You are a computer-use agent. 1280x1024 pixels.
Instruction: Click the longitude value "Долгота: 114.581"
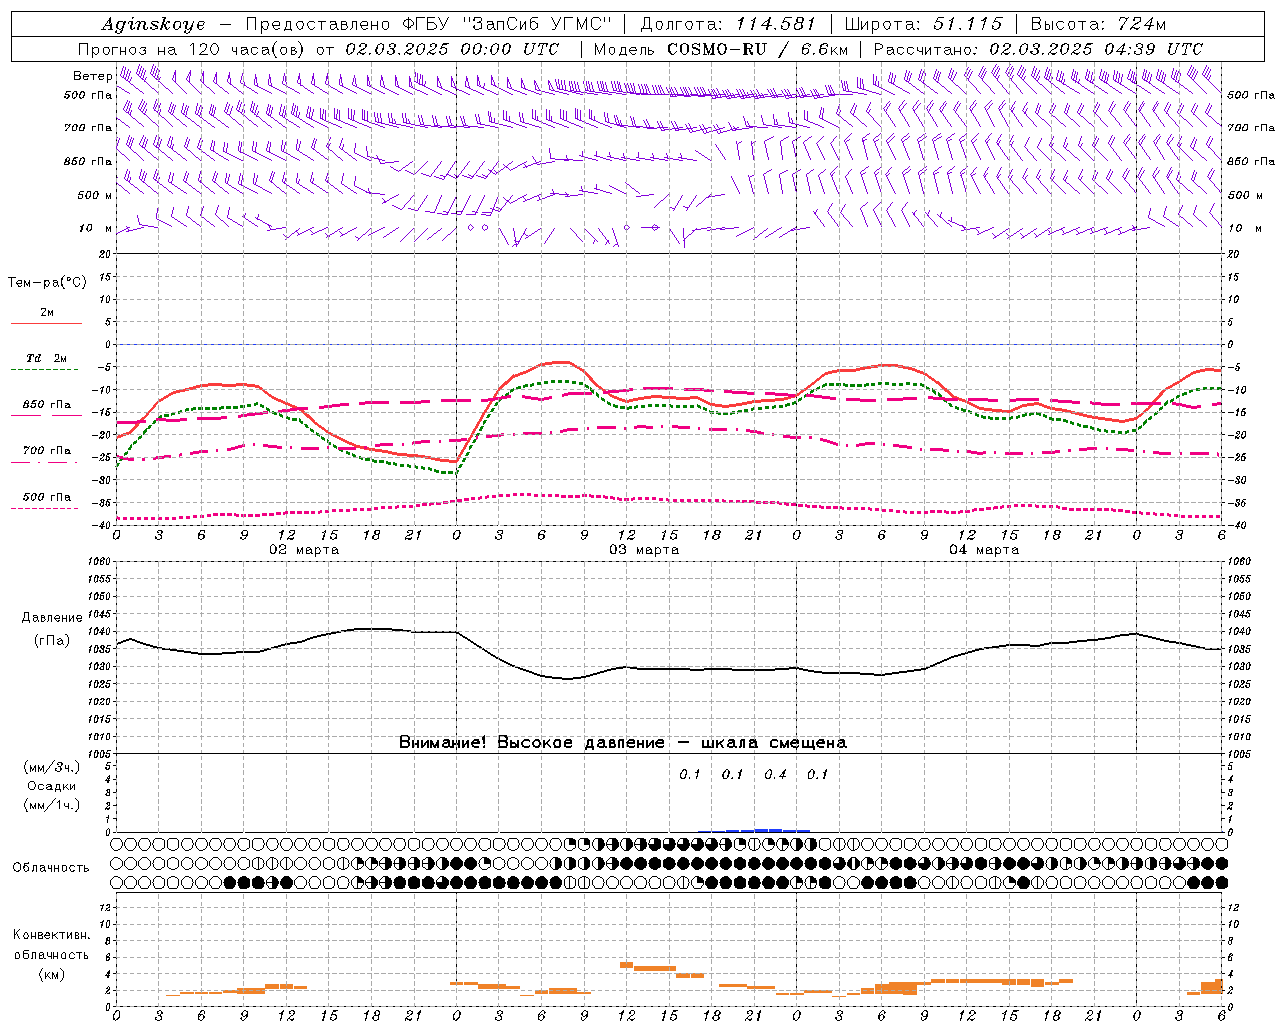pos(728,24)
